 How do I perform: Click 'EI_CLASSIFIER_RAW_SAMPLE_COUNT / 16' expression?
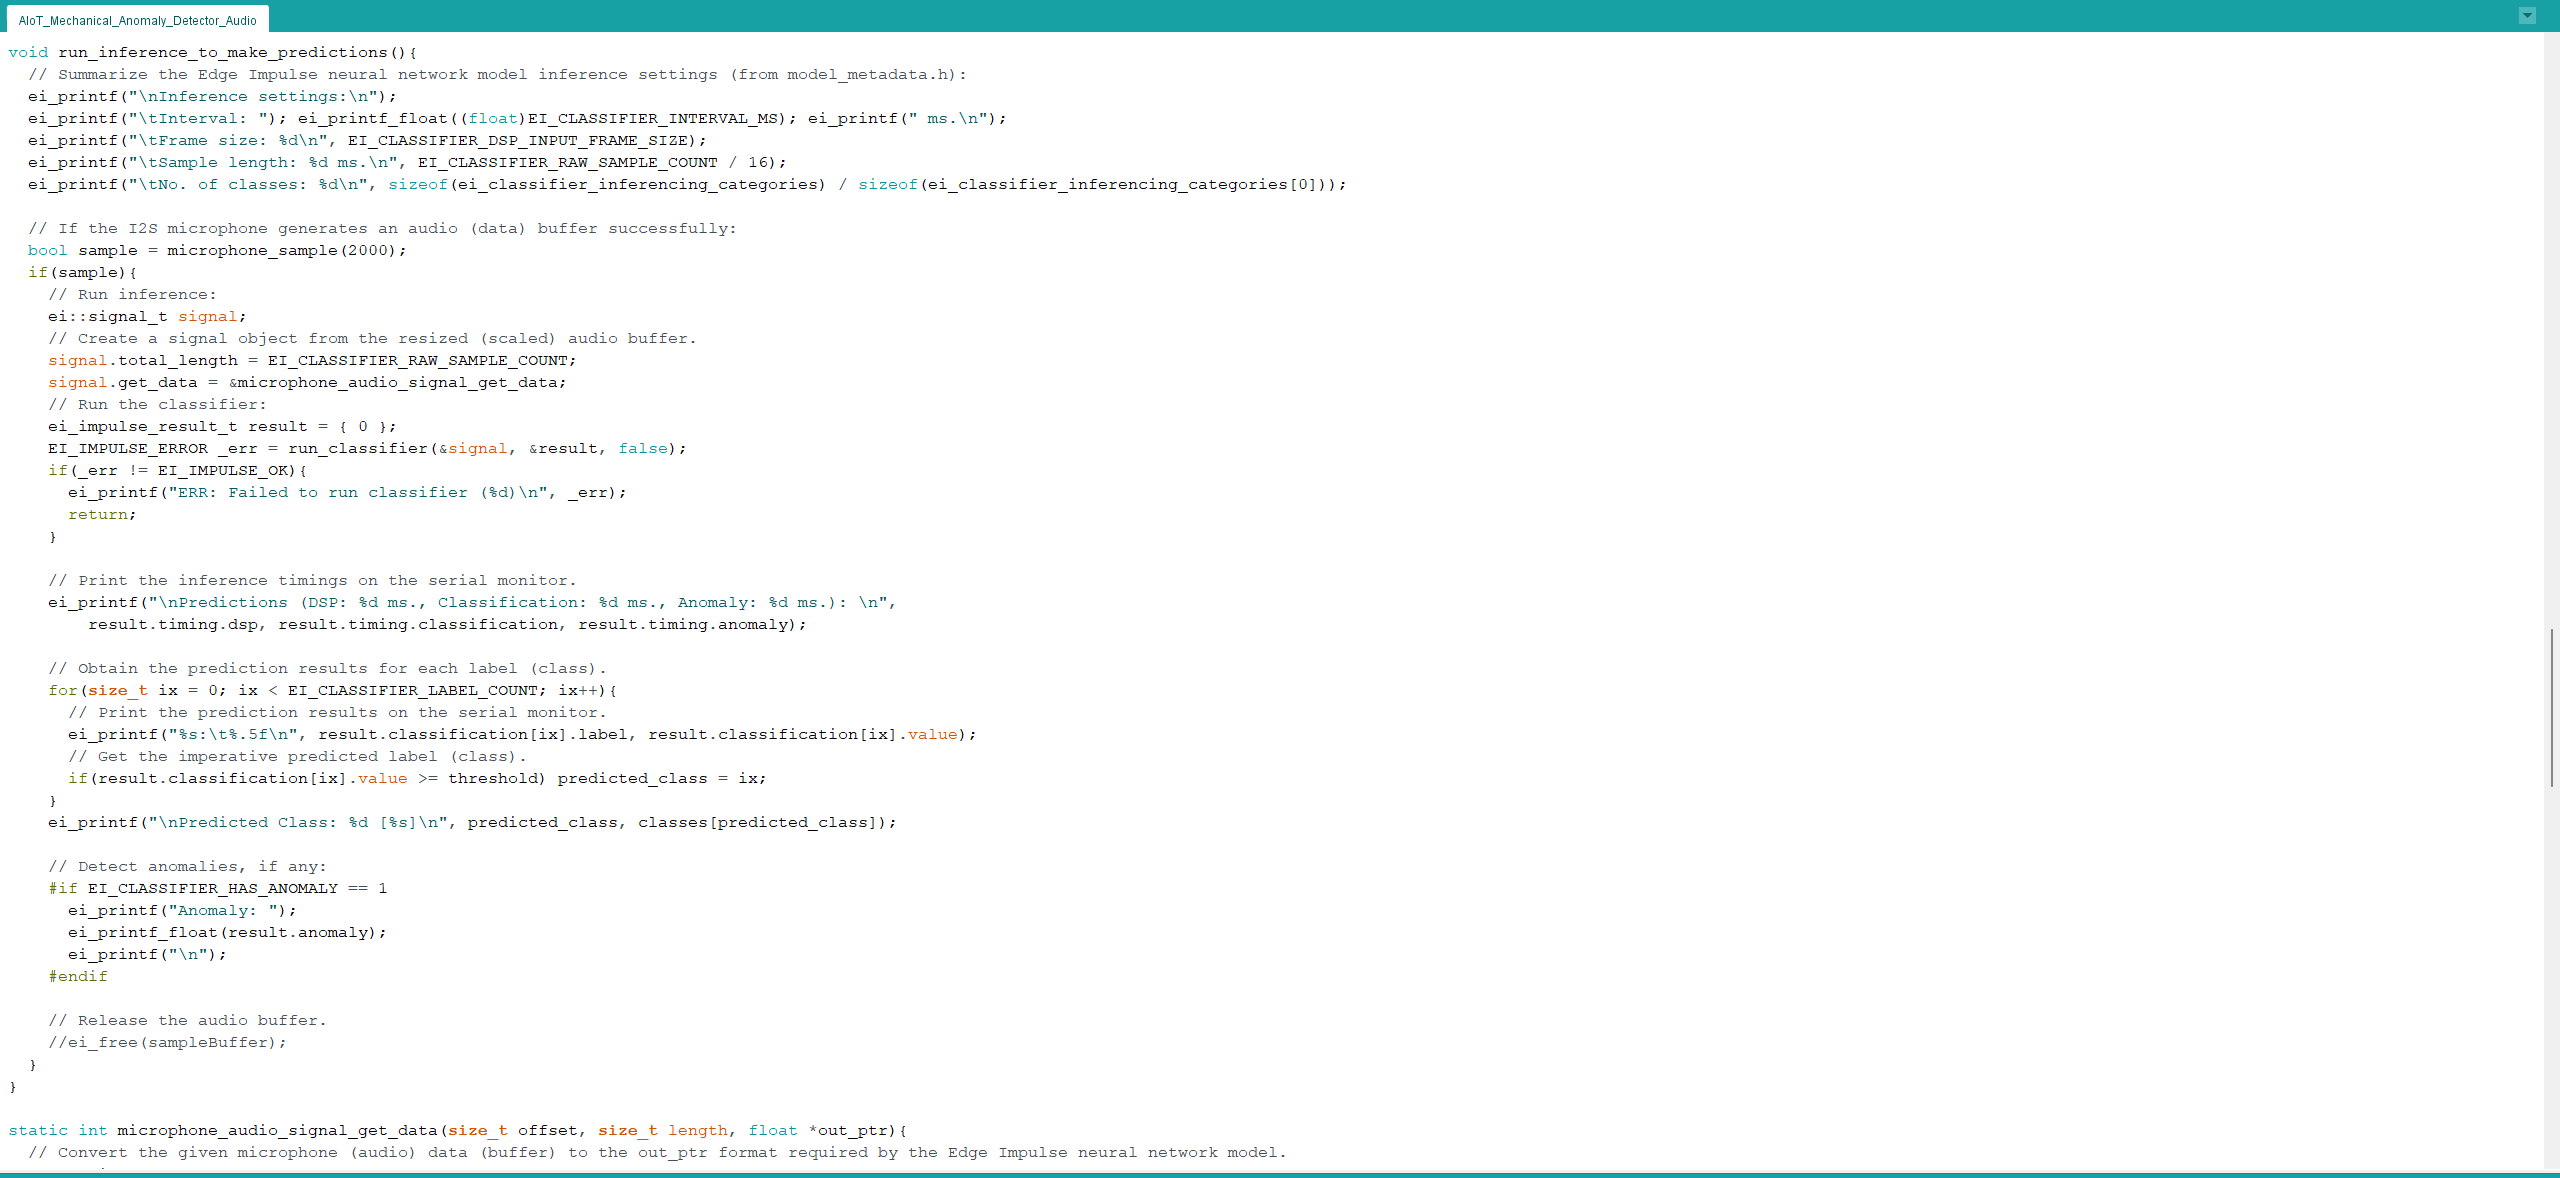point(593,162)
